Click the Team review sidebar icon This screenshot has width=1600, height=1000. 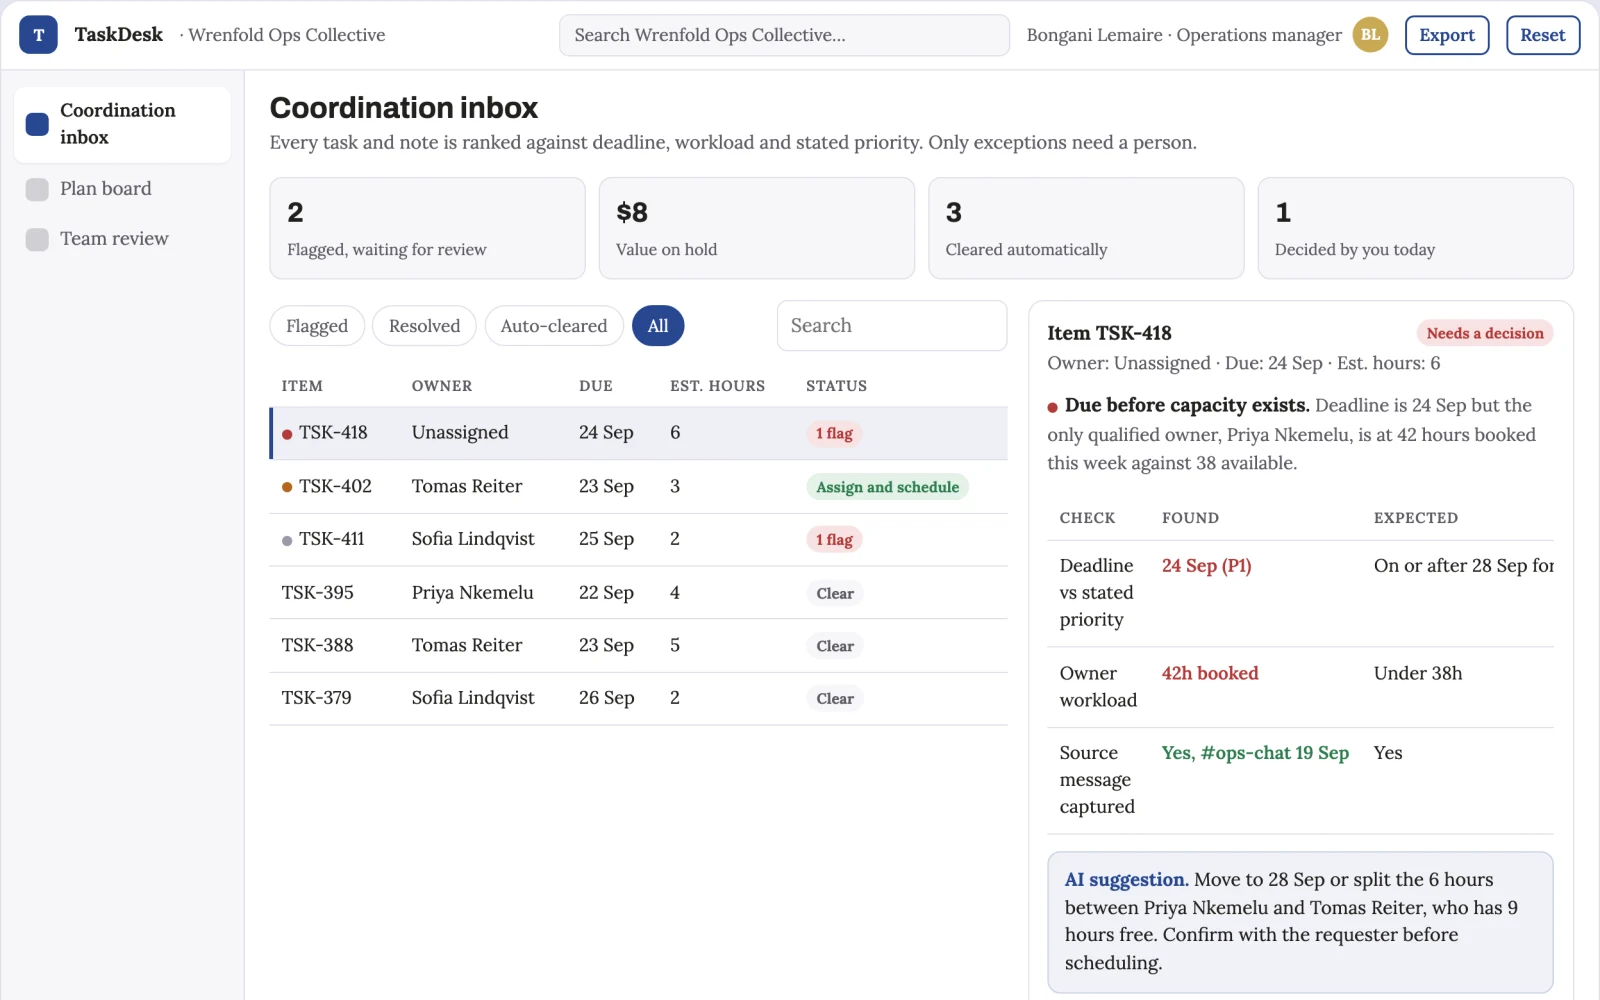click(37, 239)
